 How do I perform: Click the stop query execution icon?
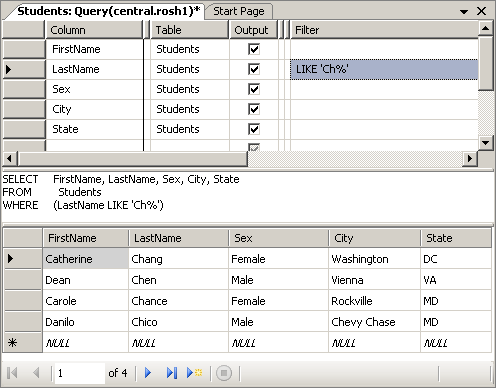224,373
